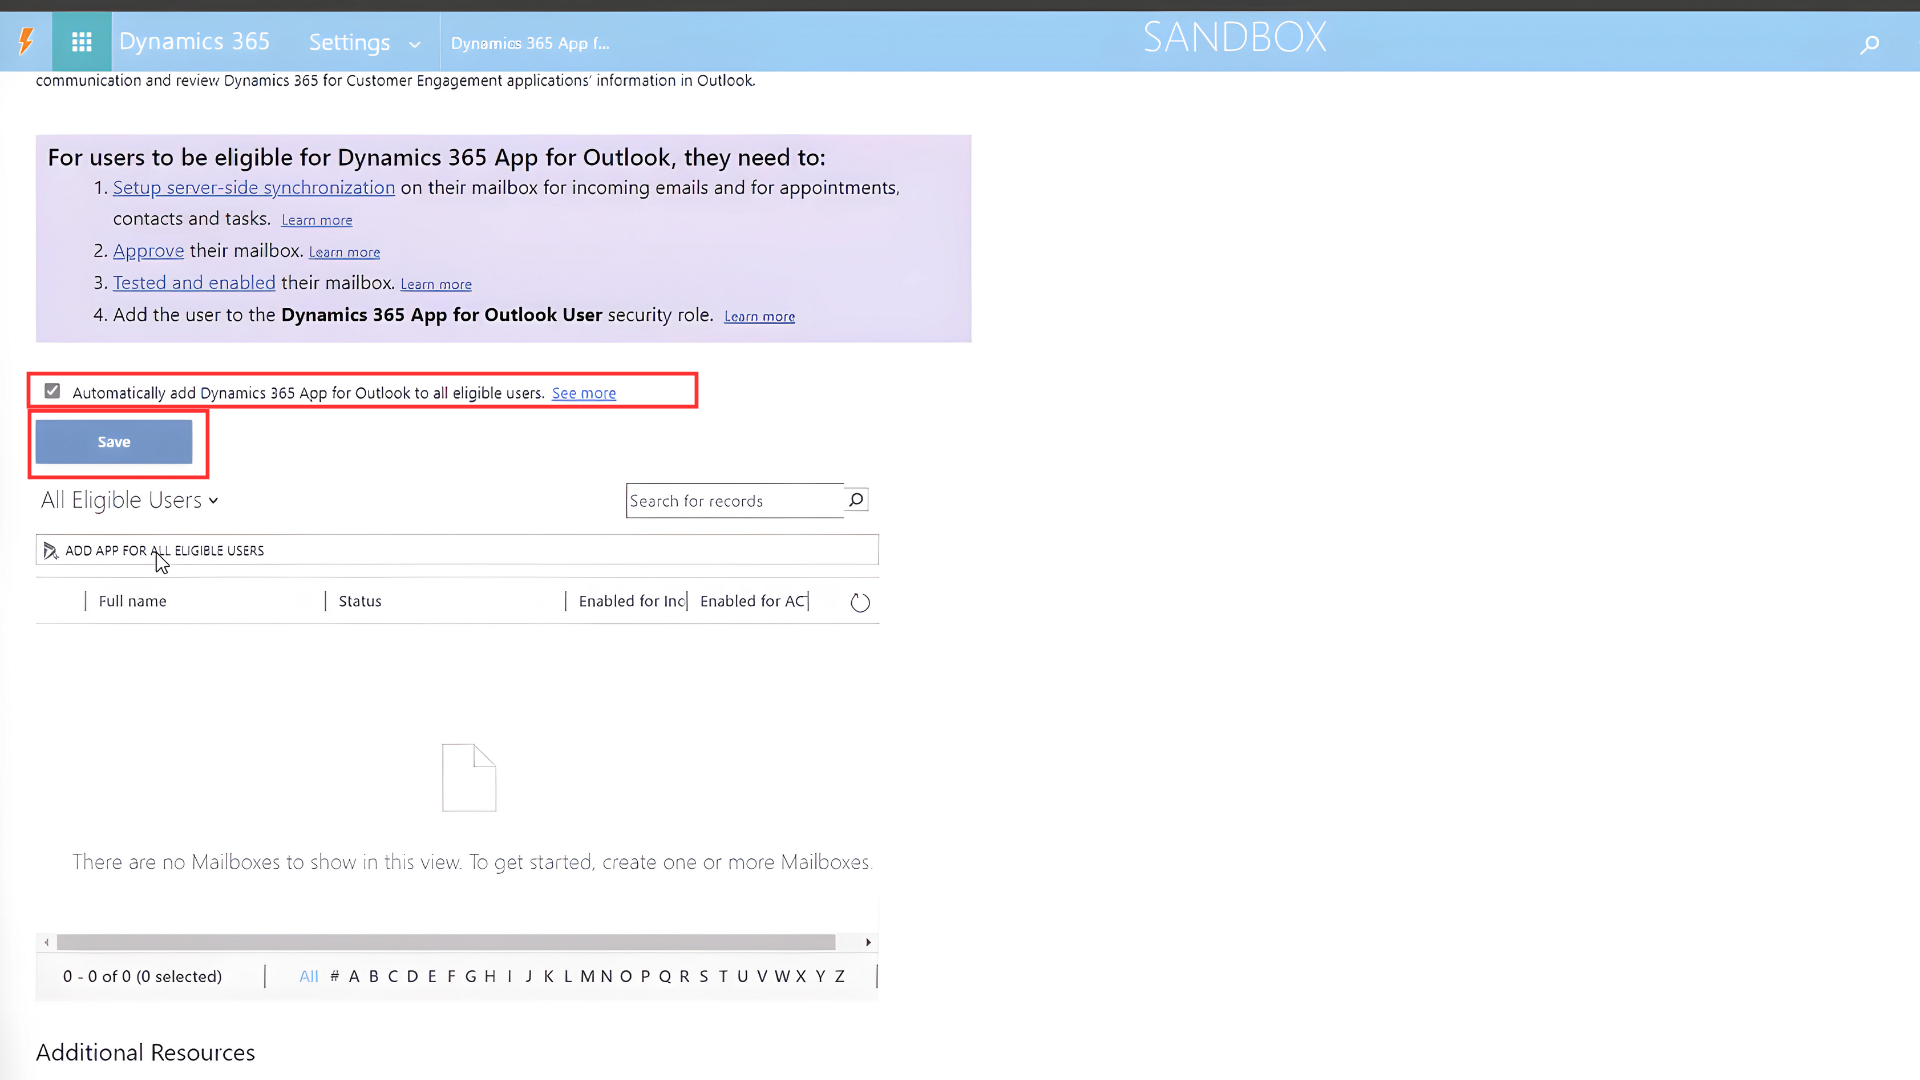Toggle automatically add app checkbox
The image size is (1920, 1080).
point(52,391)
